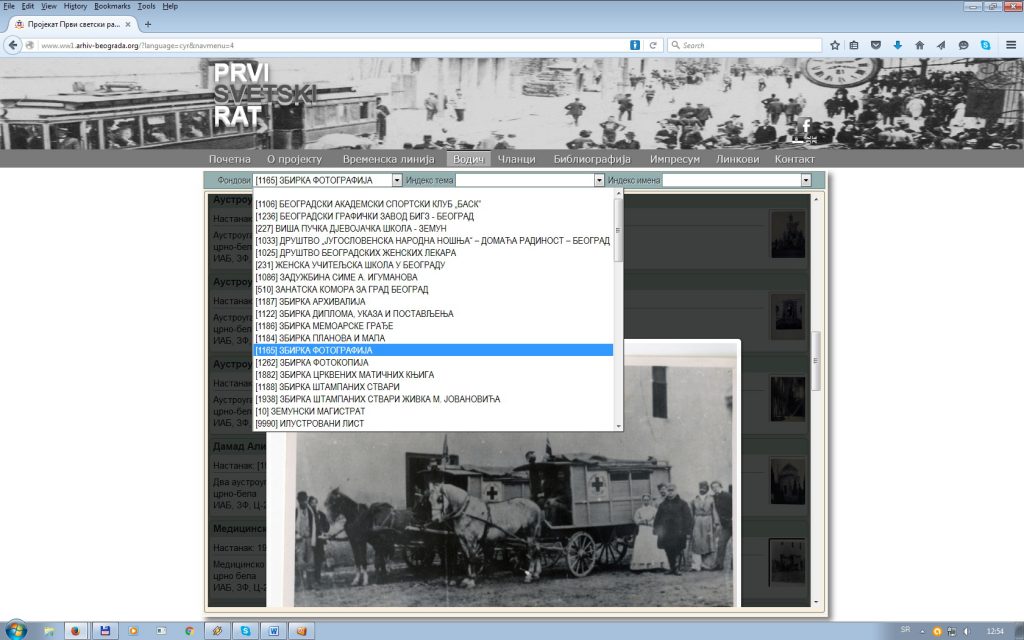The height and width of the screenshot is (640, 1024).
Task: Go to the Библиографија page
Action: 592,159
